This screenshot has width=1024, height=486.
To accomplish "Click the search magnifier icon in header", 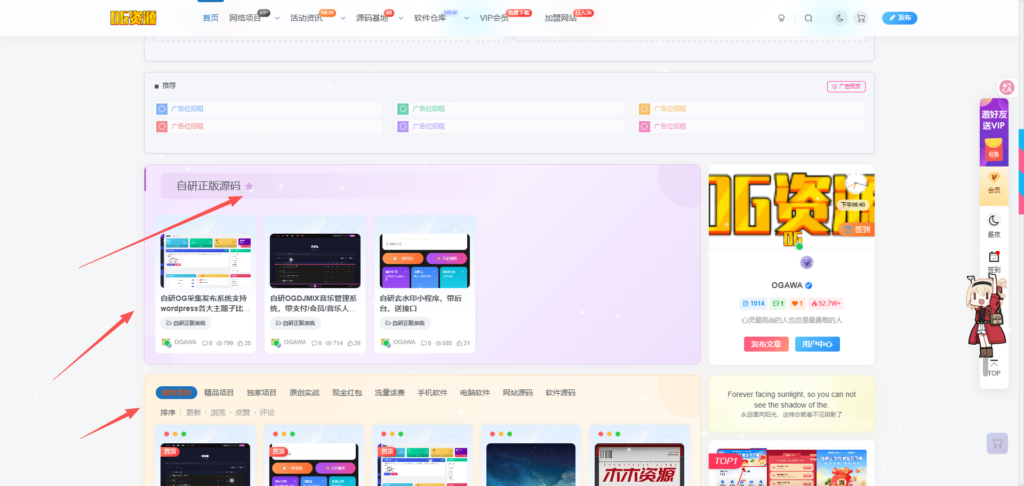I will click(808, 18).
